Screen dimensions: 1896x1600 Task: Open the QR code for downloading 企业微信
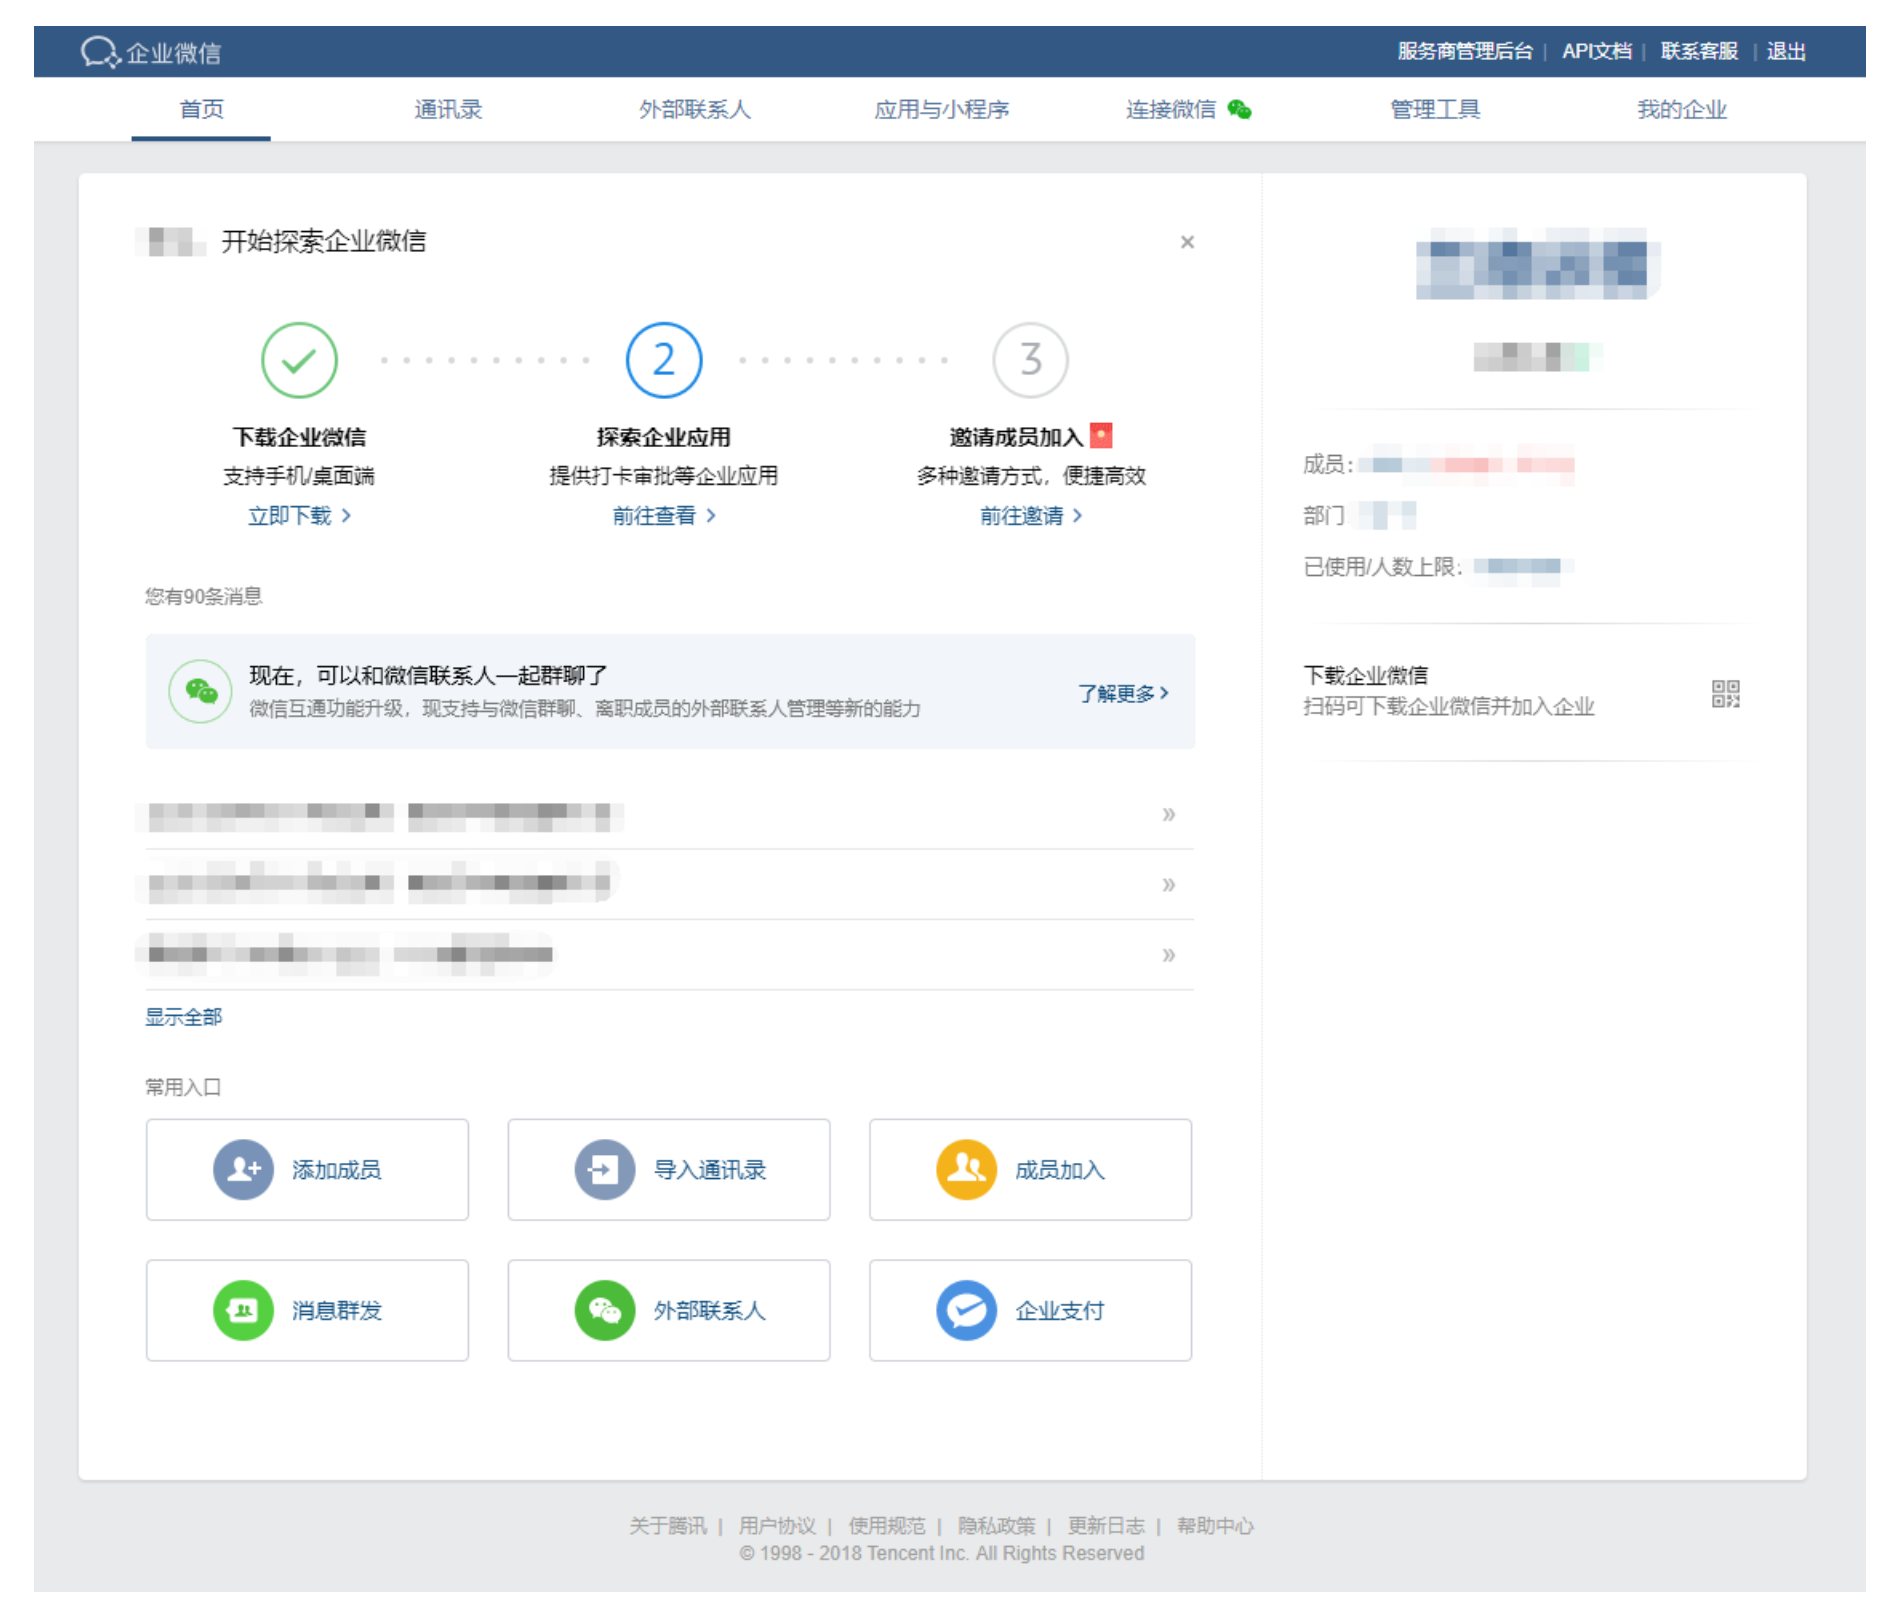pos(1725,693)
